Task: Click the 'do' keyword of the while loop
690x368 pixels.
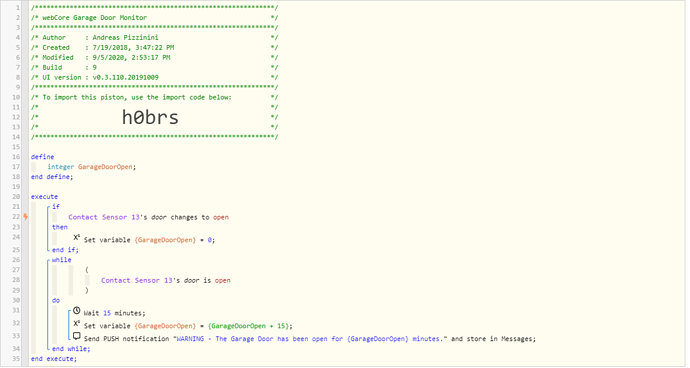Action: (56, 300)
